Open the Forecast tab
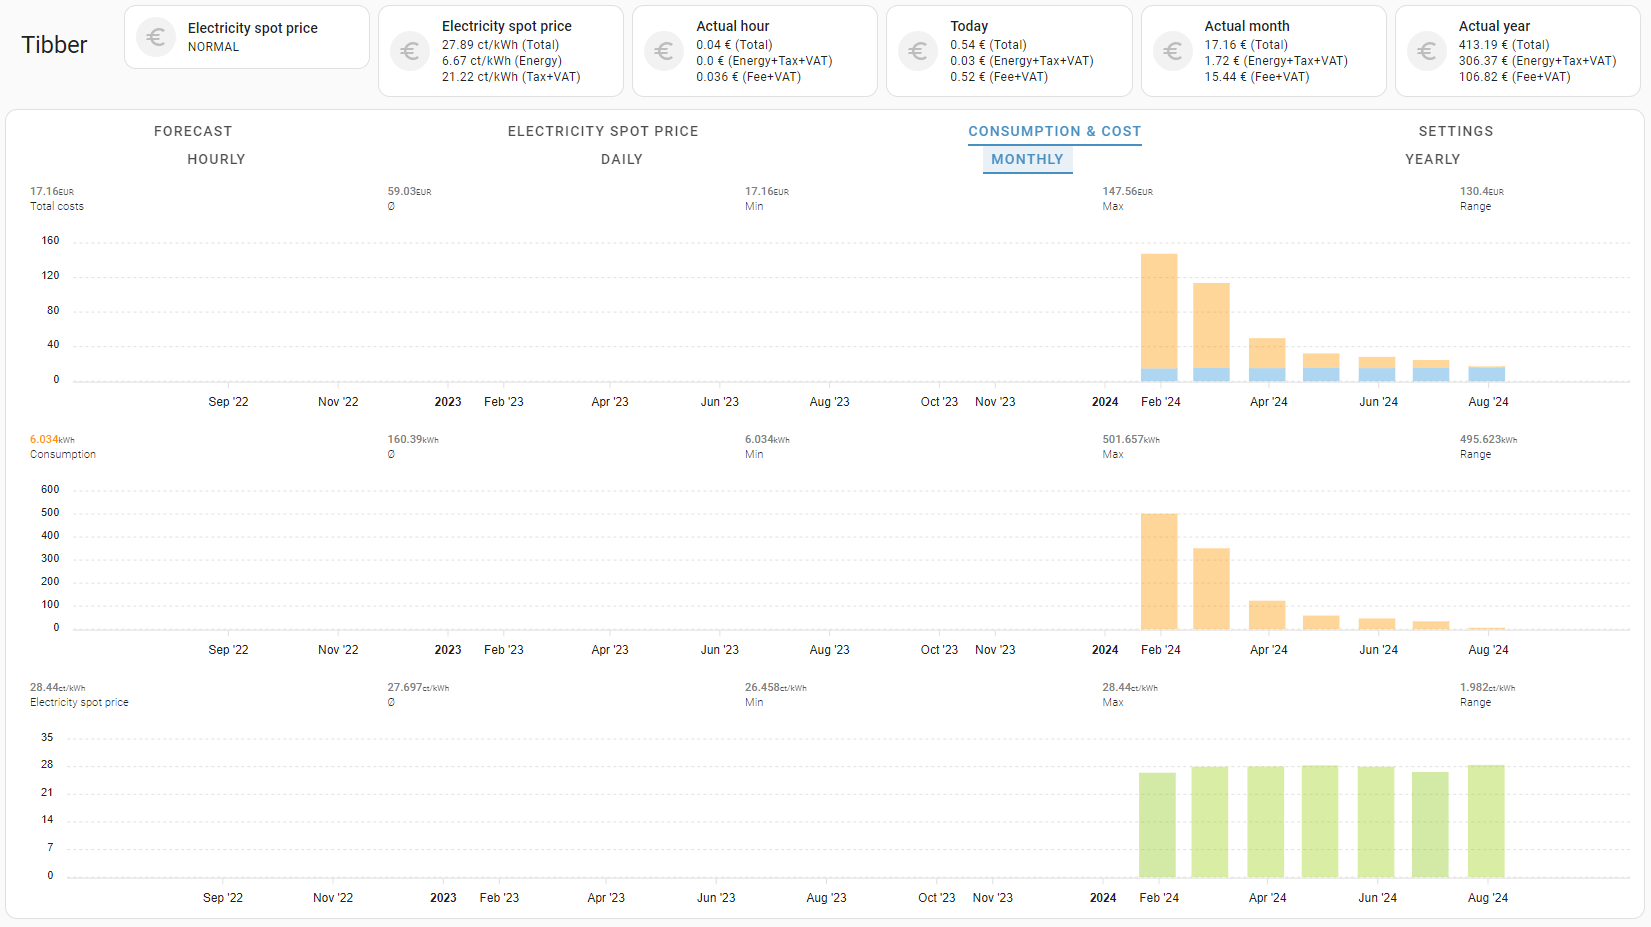The height and width of the screenshot is (927, 1651). tap(193, 131)
